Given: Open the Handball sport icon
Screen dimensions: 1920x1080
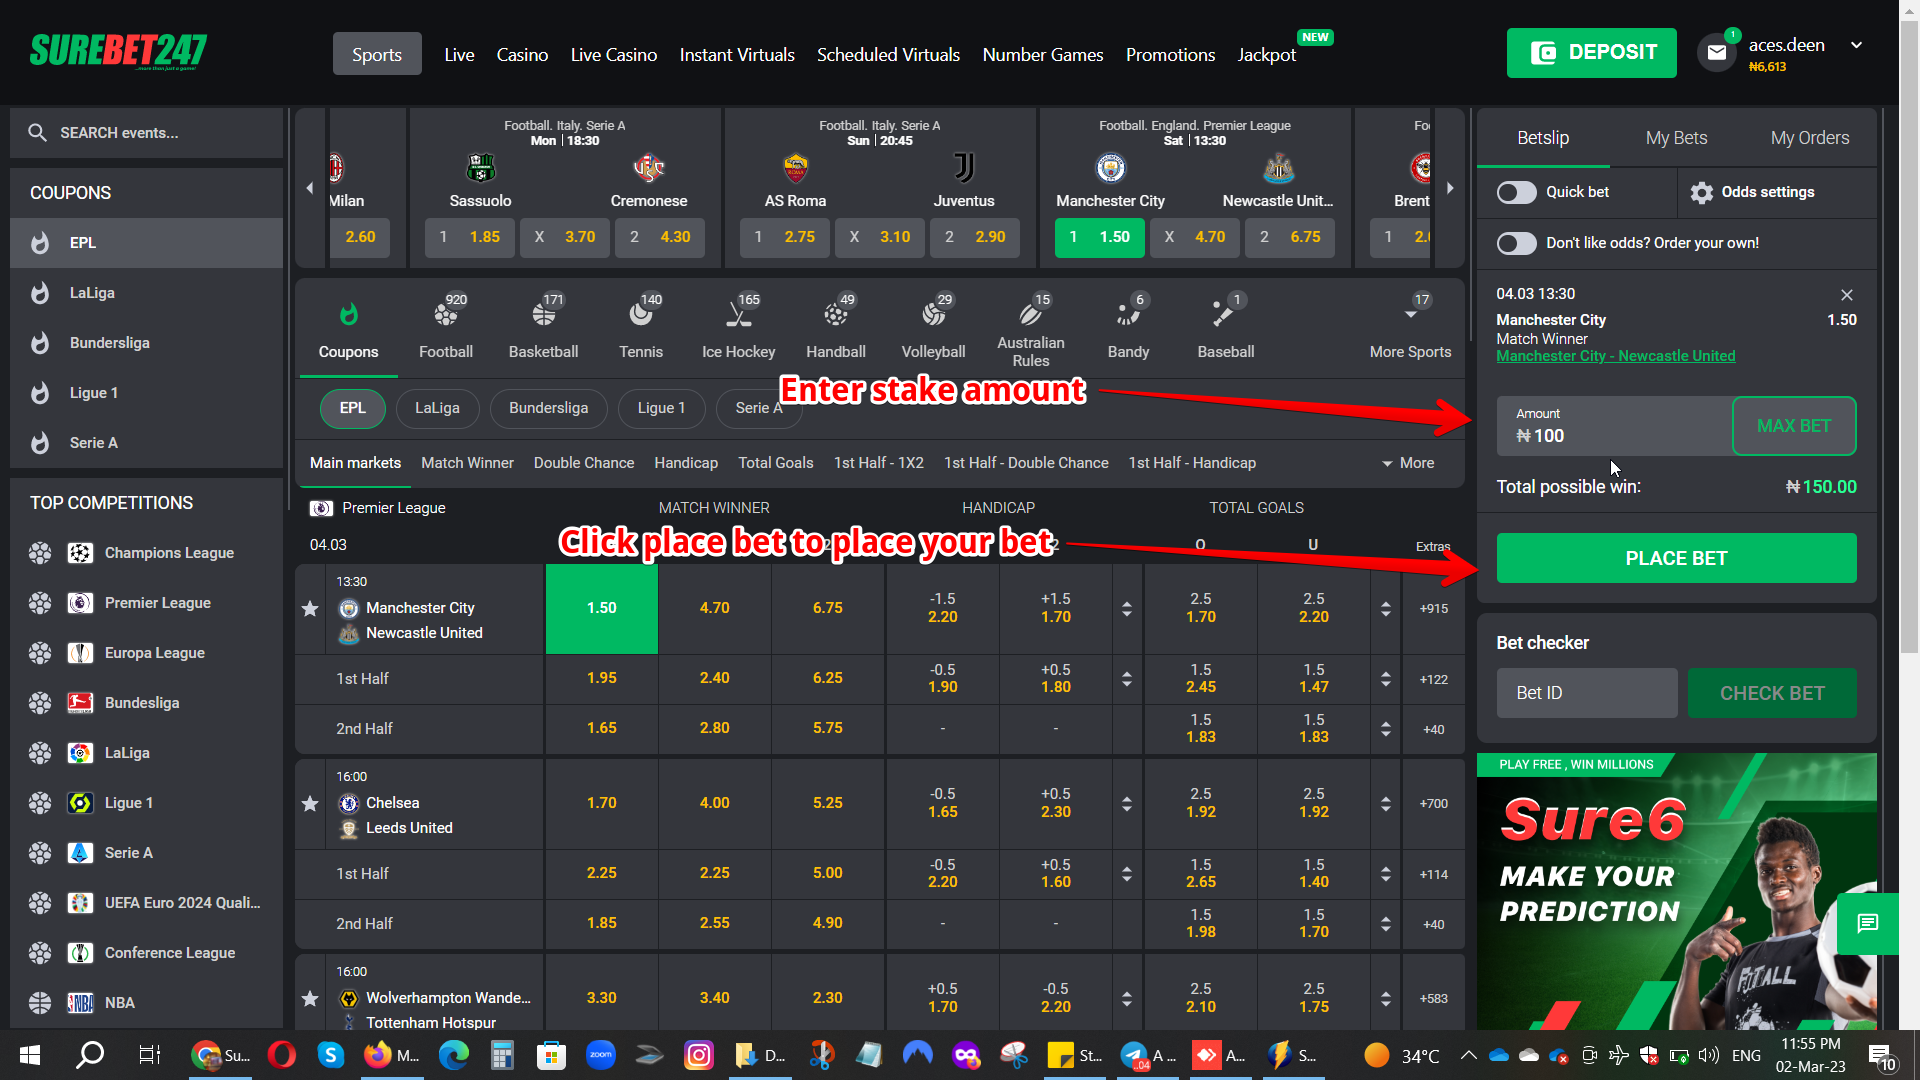Looking at the screenshot, I should tap(836, 316).
